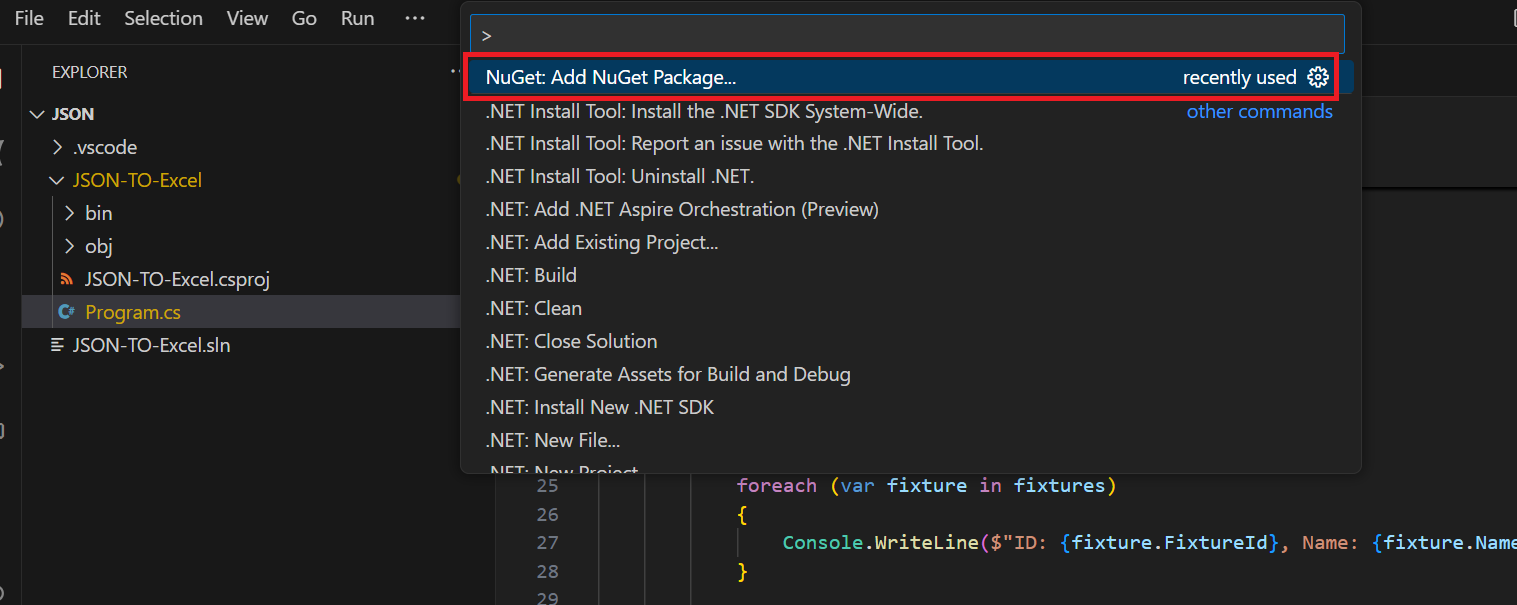Click the foreach keyword on line 25

coord(777,486)
